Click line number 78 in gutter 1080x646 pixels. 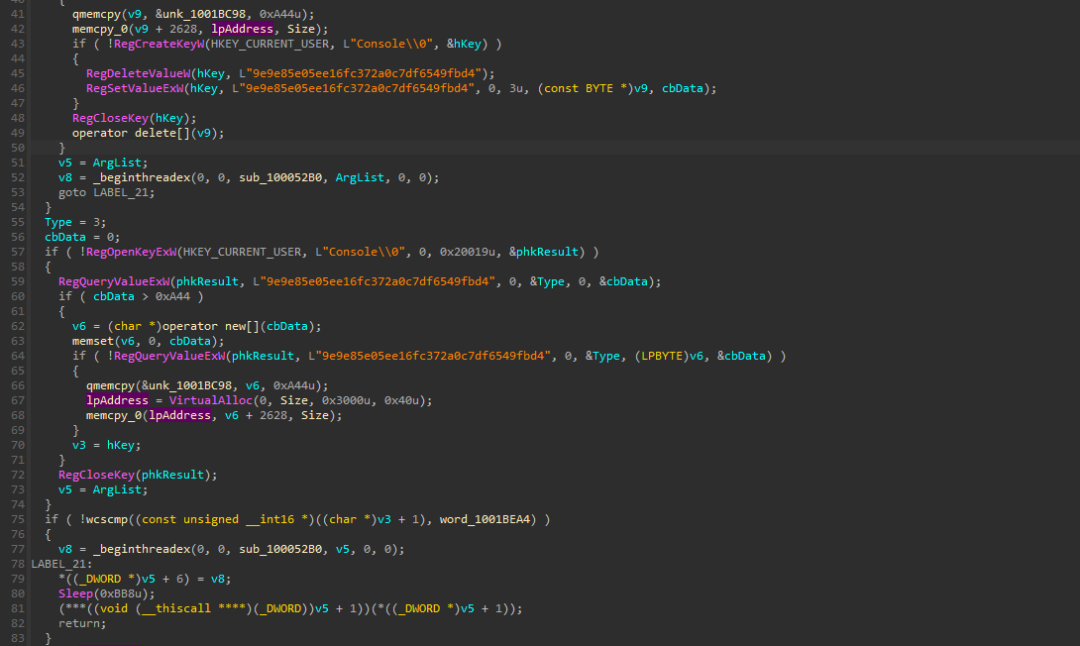tap(17, 564)
